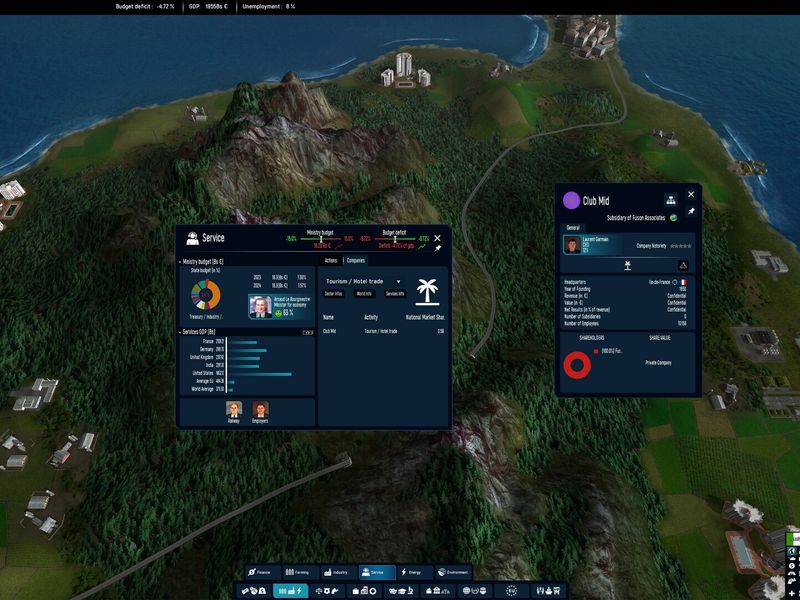Click the locate circle beside Ile-de-France

pyautogui.click(x=674, y=282)
